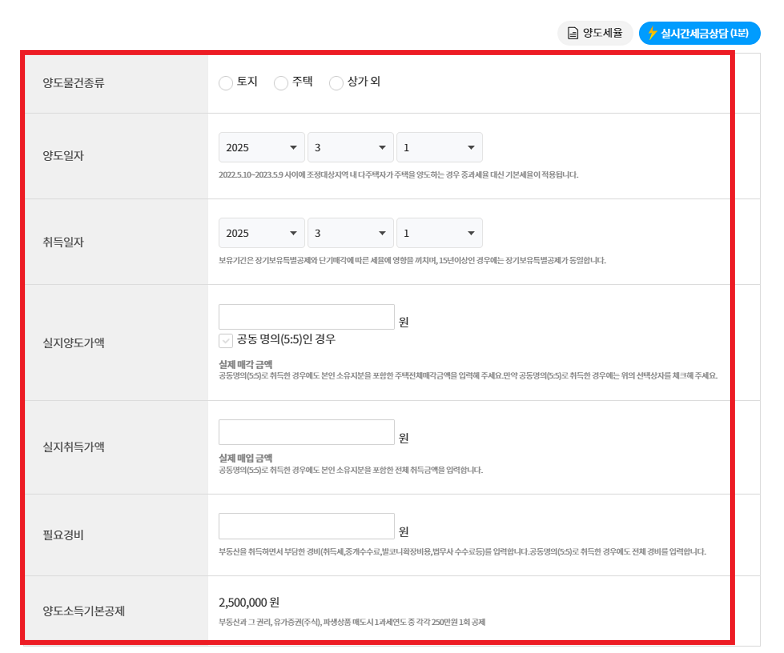This screenshot has height=653, width=784.
Task: Open 취득일자 month dropdown showing 3
Action: click(350, 233)
